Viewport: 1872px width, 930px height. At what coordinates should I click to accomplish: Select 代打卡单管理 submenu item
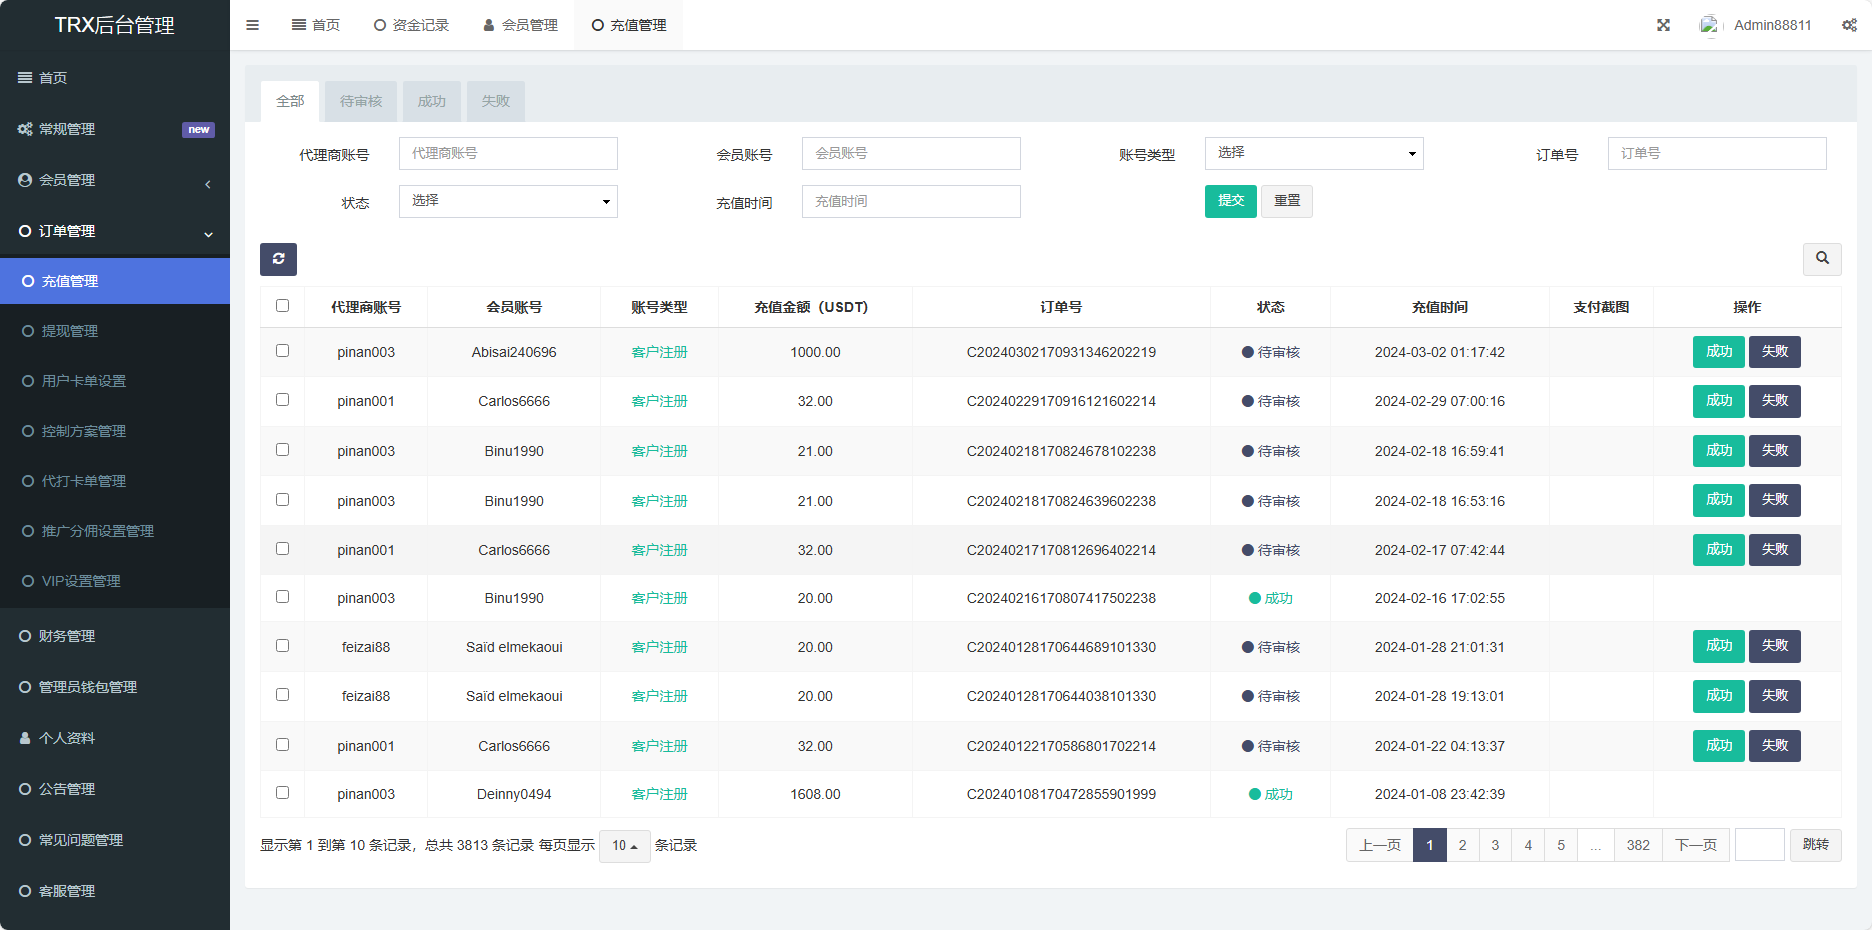click(115, 481)
